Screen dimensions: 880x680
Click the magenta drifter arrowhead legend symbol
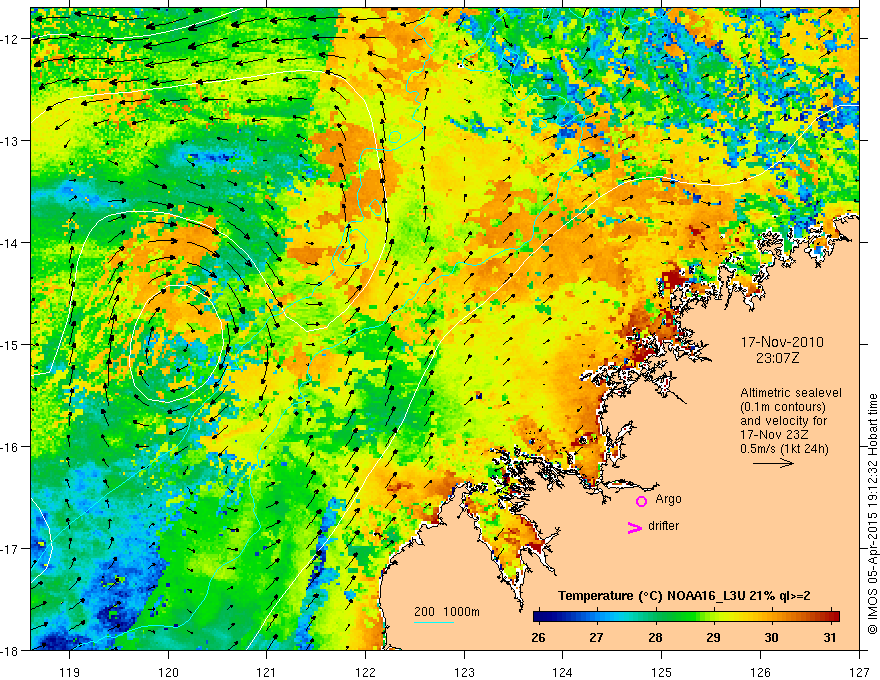[635, 528]
